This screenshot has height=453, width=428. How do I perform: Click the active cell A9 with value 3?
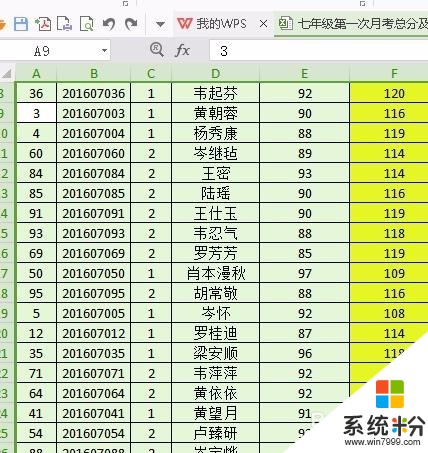[36, 113]
